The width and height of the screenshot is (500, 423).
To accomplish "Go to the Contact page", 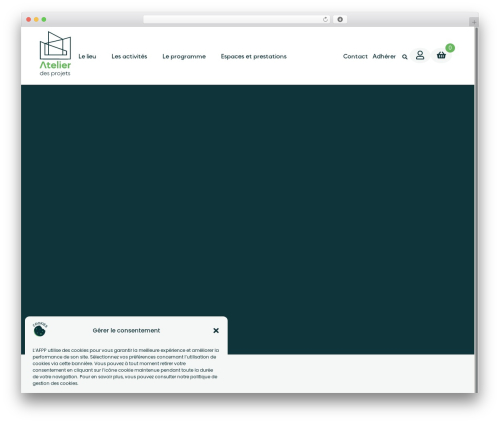I will point(355,57).
